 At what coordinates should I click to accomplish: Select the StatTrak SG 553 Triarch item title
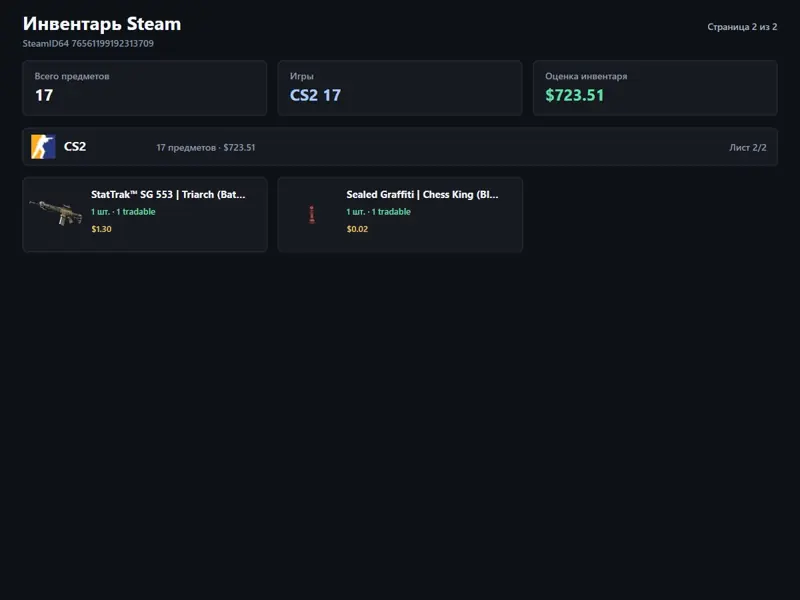click(168, 194)
